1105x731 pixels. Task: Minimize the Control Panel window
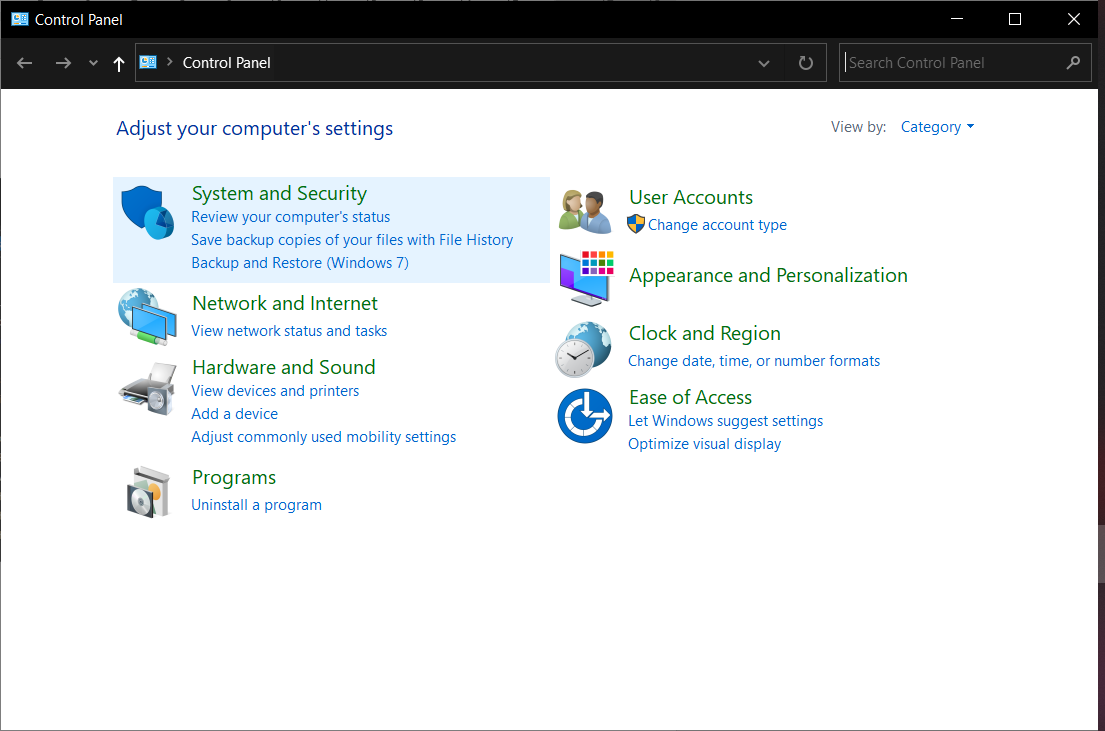pos(956,19)
